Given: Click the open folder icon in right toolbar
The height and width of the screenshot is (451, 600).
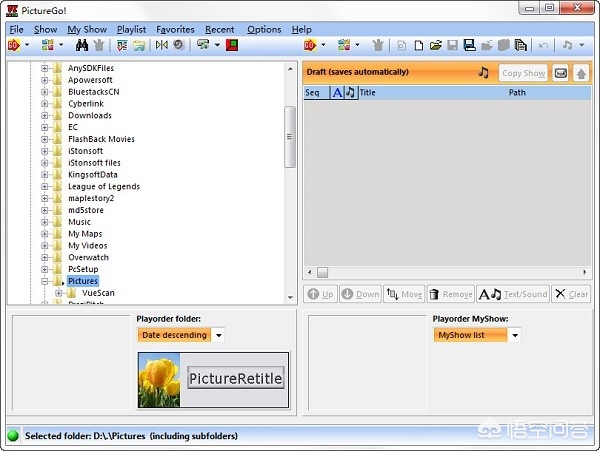Looking at the screenshot, I should [435, 45].
